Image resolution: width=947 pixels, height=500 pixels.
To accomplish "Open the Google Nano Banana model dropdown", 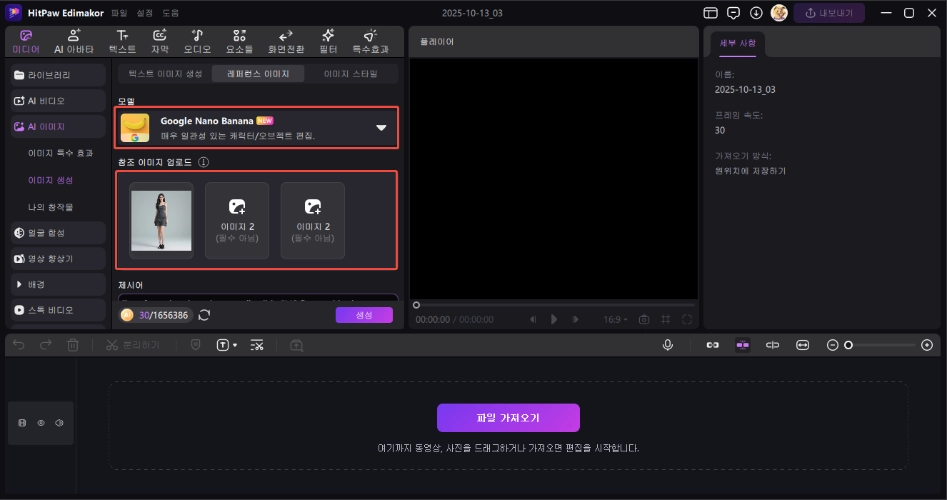I will point(257,127).
